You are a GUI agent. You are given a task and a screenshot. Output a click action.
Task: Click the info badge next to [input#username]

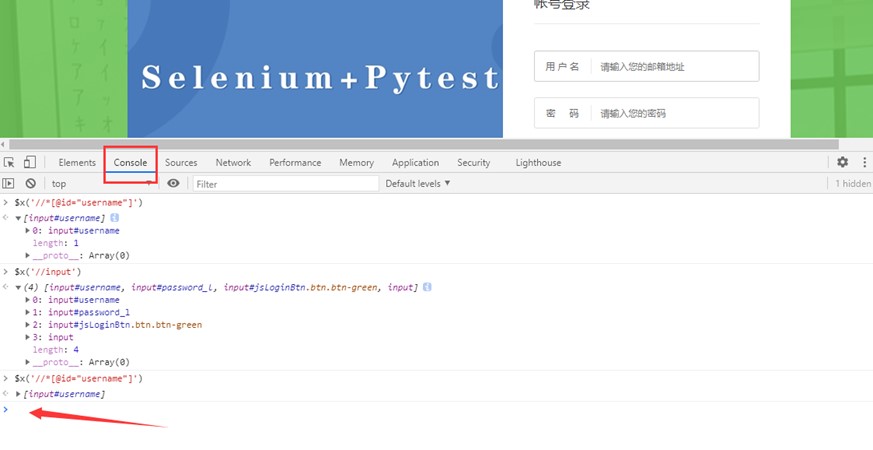click(x=115, y=218)
